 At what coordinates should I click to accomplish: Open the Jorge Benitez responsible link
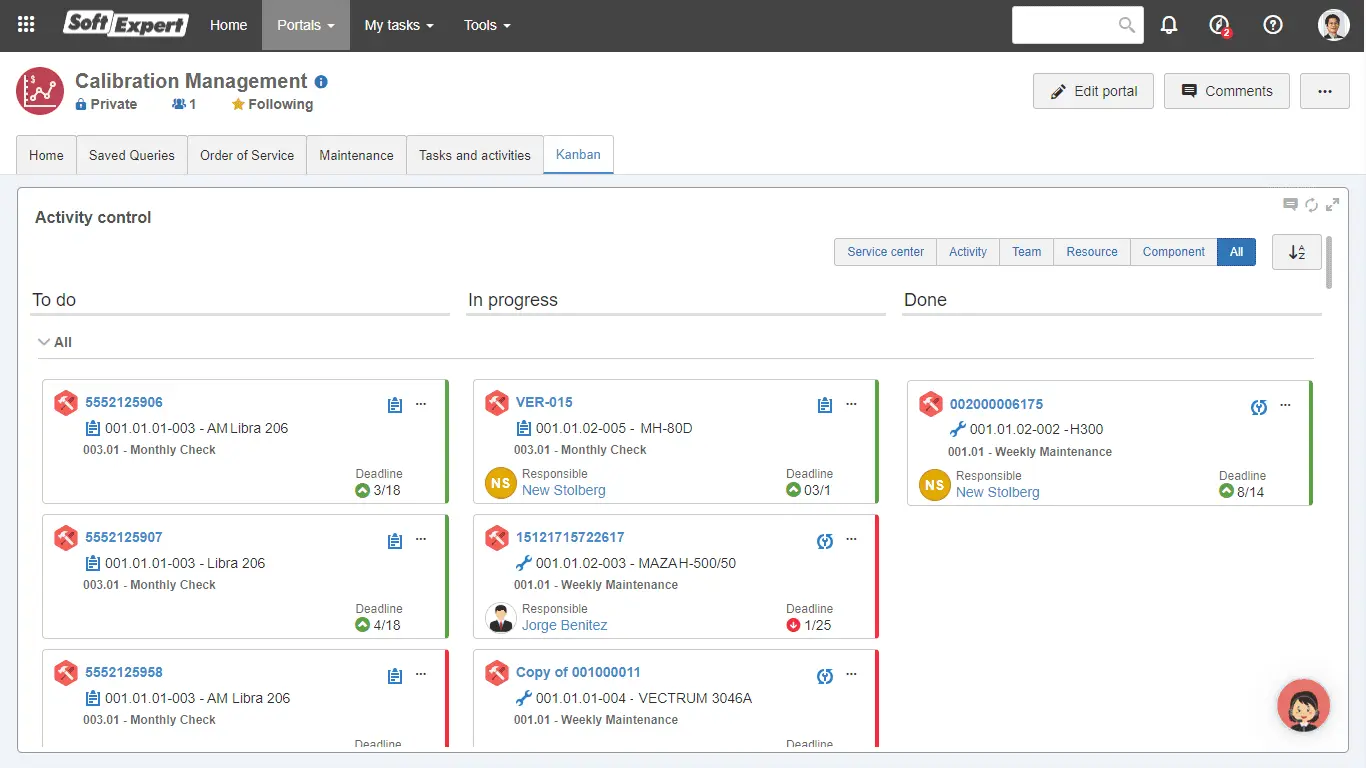[x=564, y=625]
